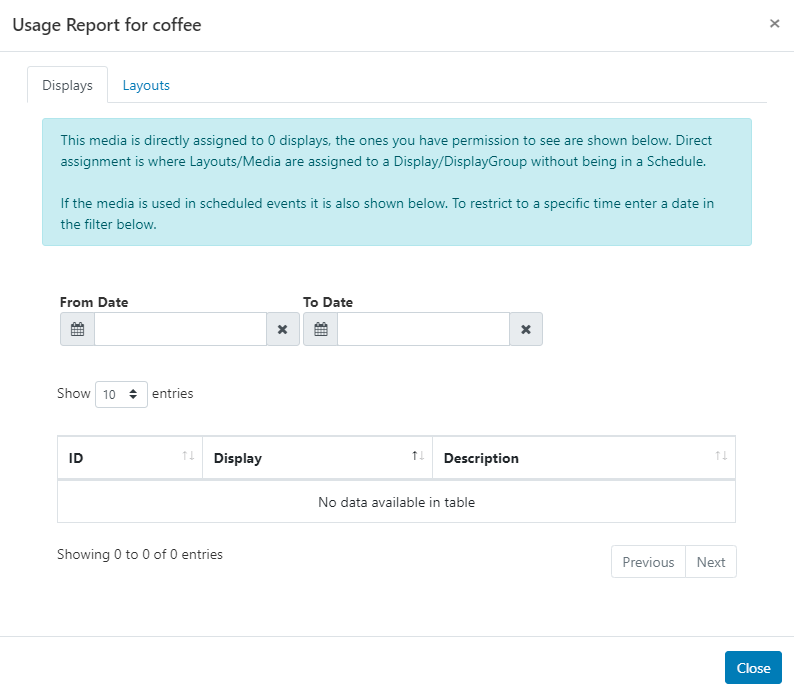Image resolution: width=794 pixels, height=695 pixels.
Task: Clear the From Date field
Action: pos(282,329)
